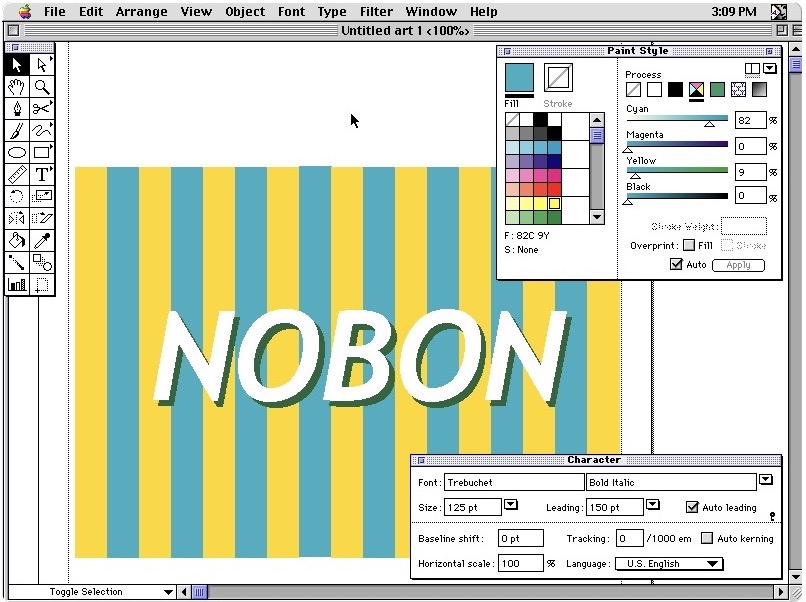Open the font Size dropdown arrow

point(510,506)
